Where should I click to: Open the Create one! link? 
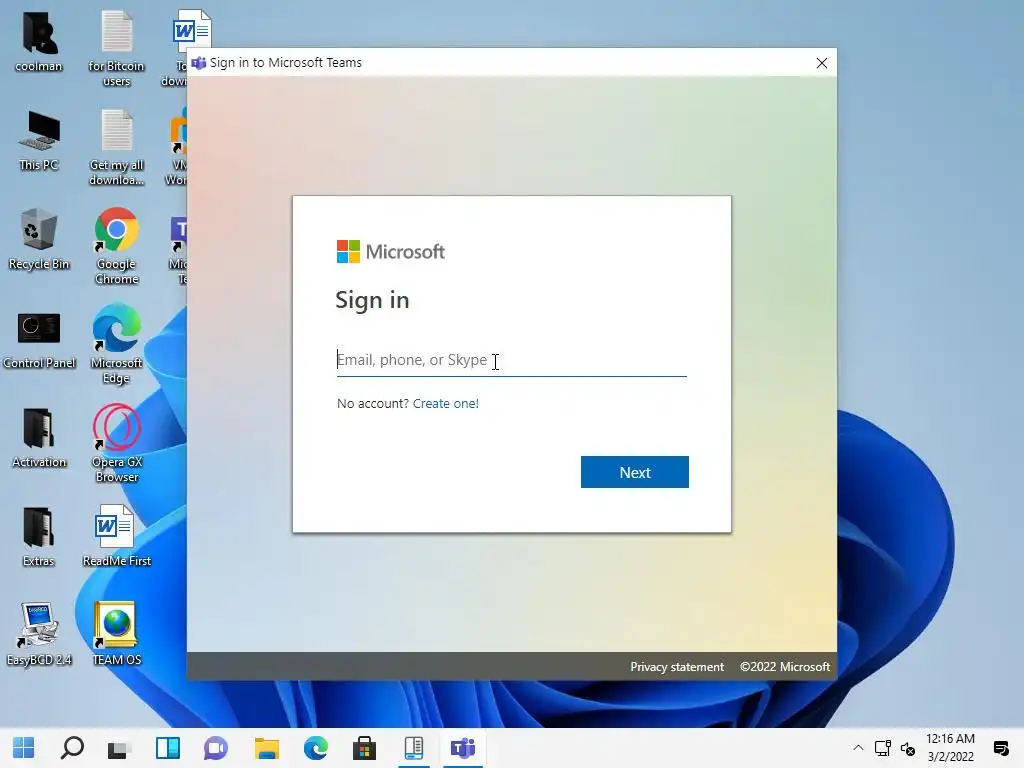coord(445,404)
